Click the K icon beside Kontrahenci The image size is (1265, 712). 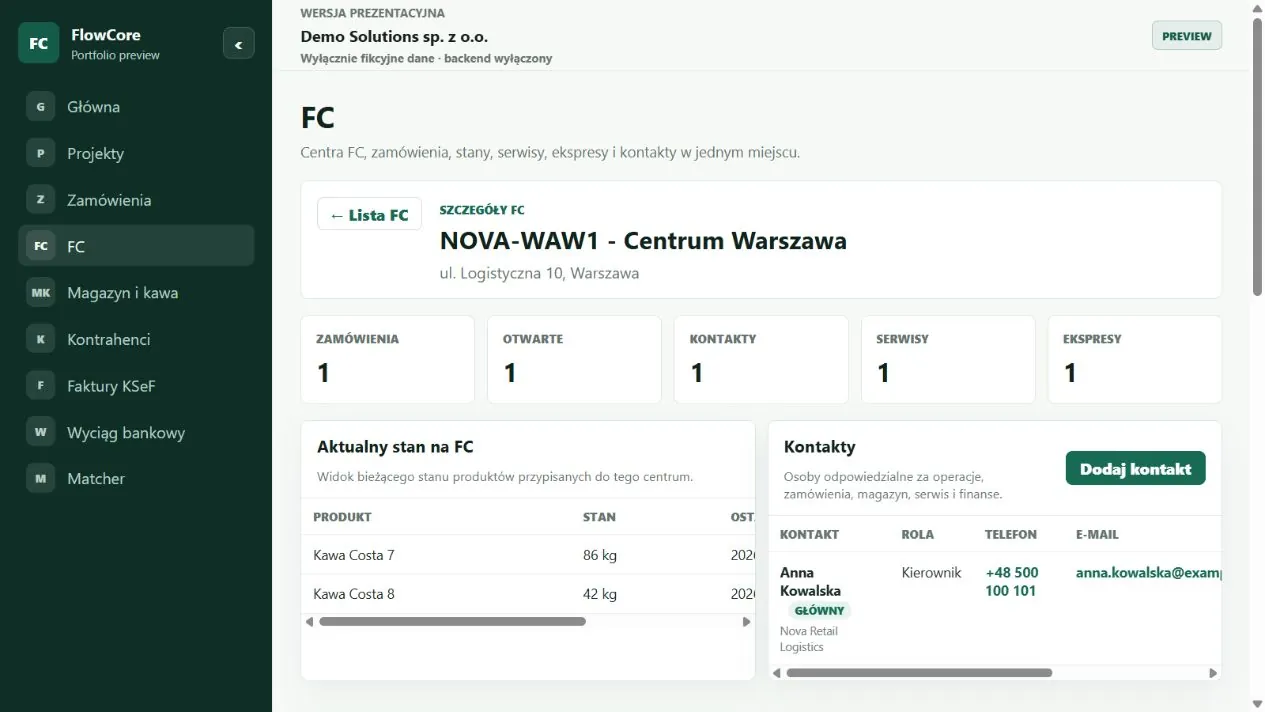[x=40, y=339]
